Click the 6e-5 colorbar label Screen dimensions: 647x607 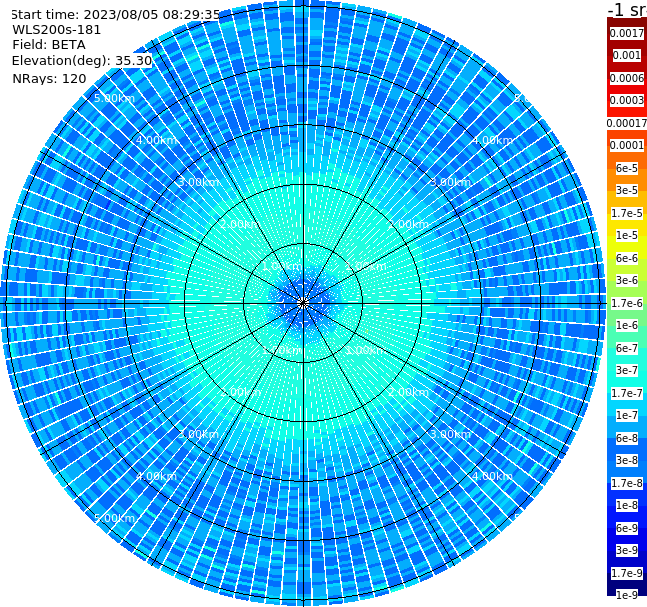click(x=627, y=168)
